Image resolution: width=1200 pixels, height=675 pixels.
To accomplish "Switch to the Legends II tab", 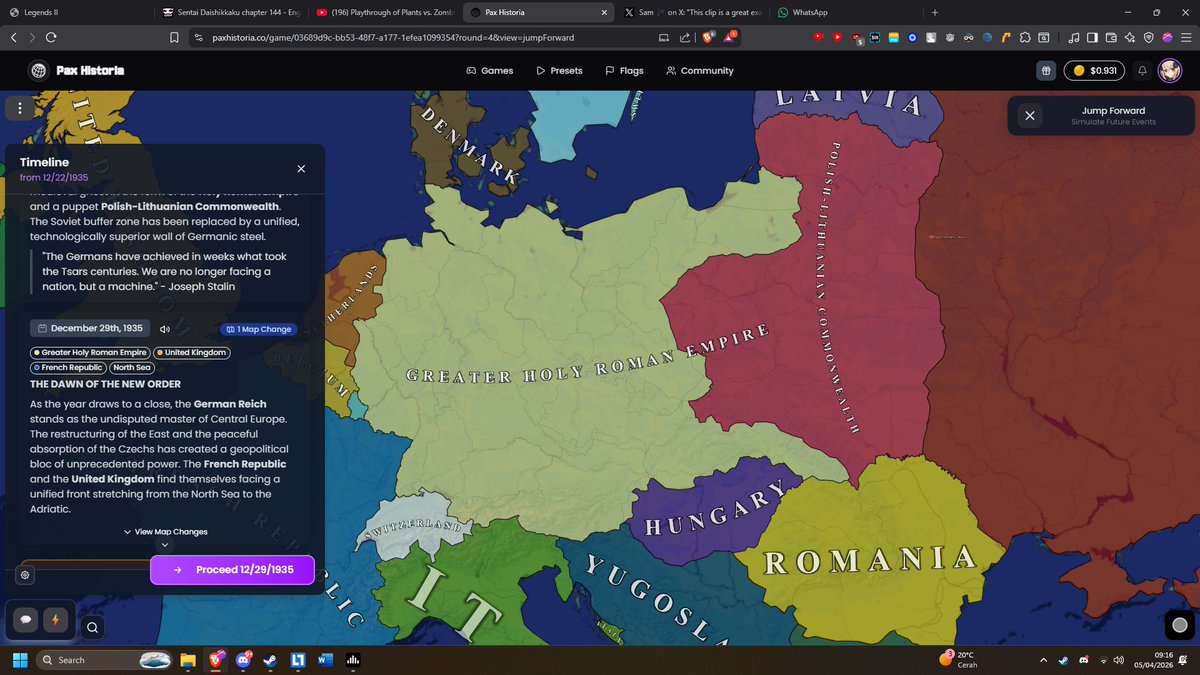I will (80, 12).
